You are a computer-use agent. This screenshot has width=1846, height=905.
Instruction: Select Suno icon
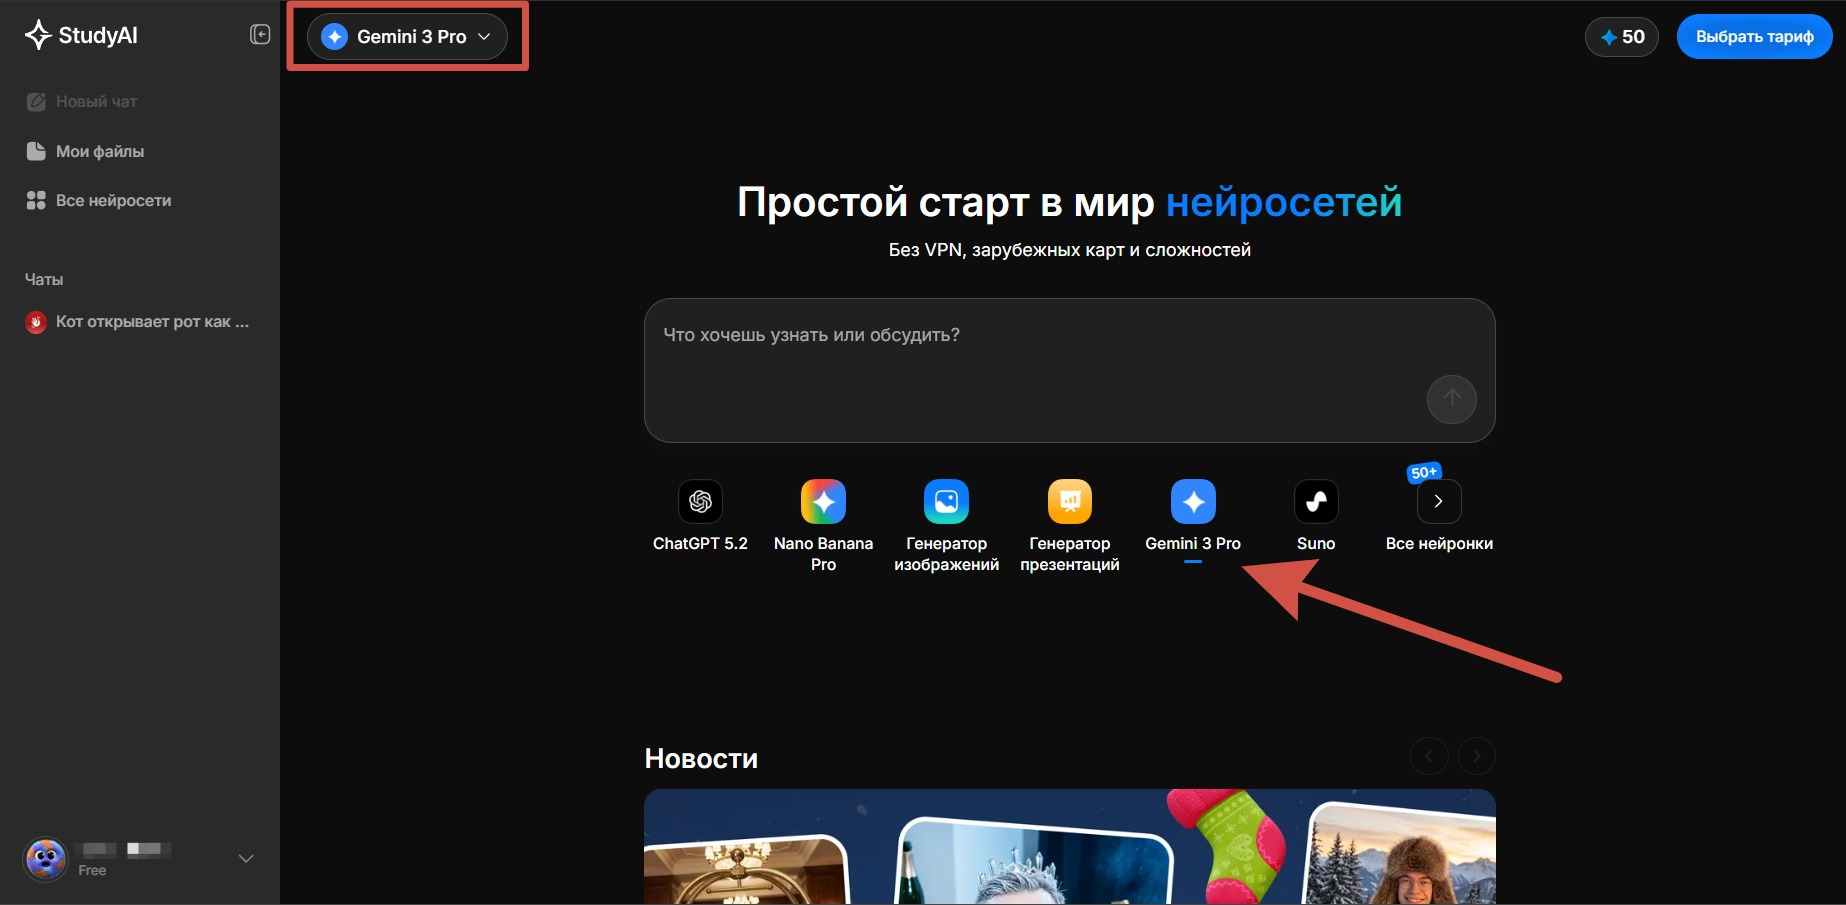[x=1316, y=501]
